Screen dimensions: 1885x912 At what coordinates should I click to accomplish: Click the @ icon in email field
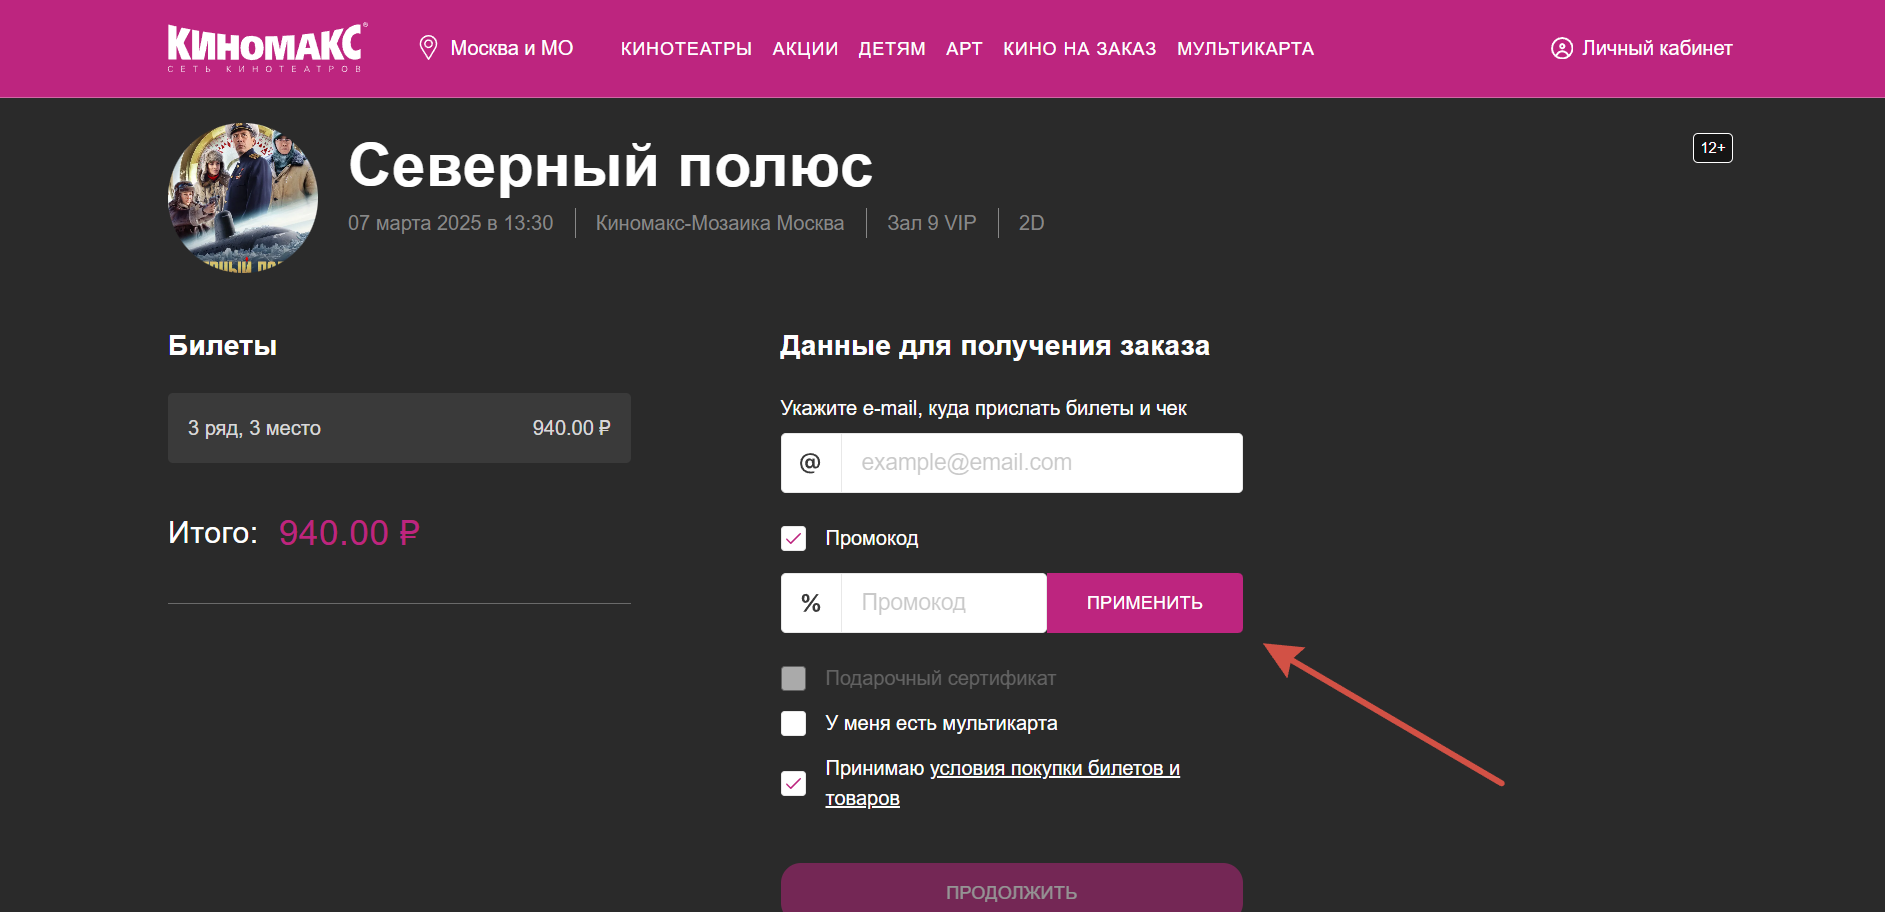[x=811, y=462]
